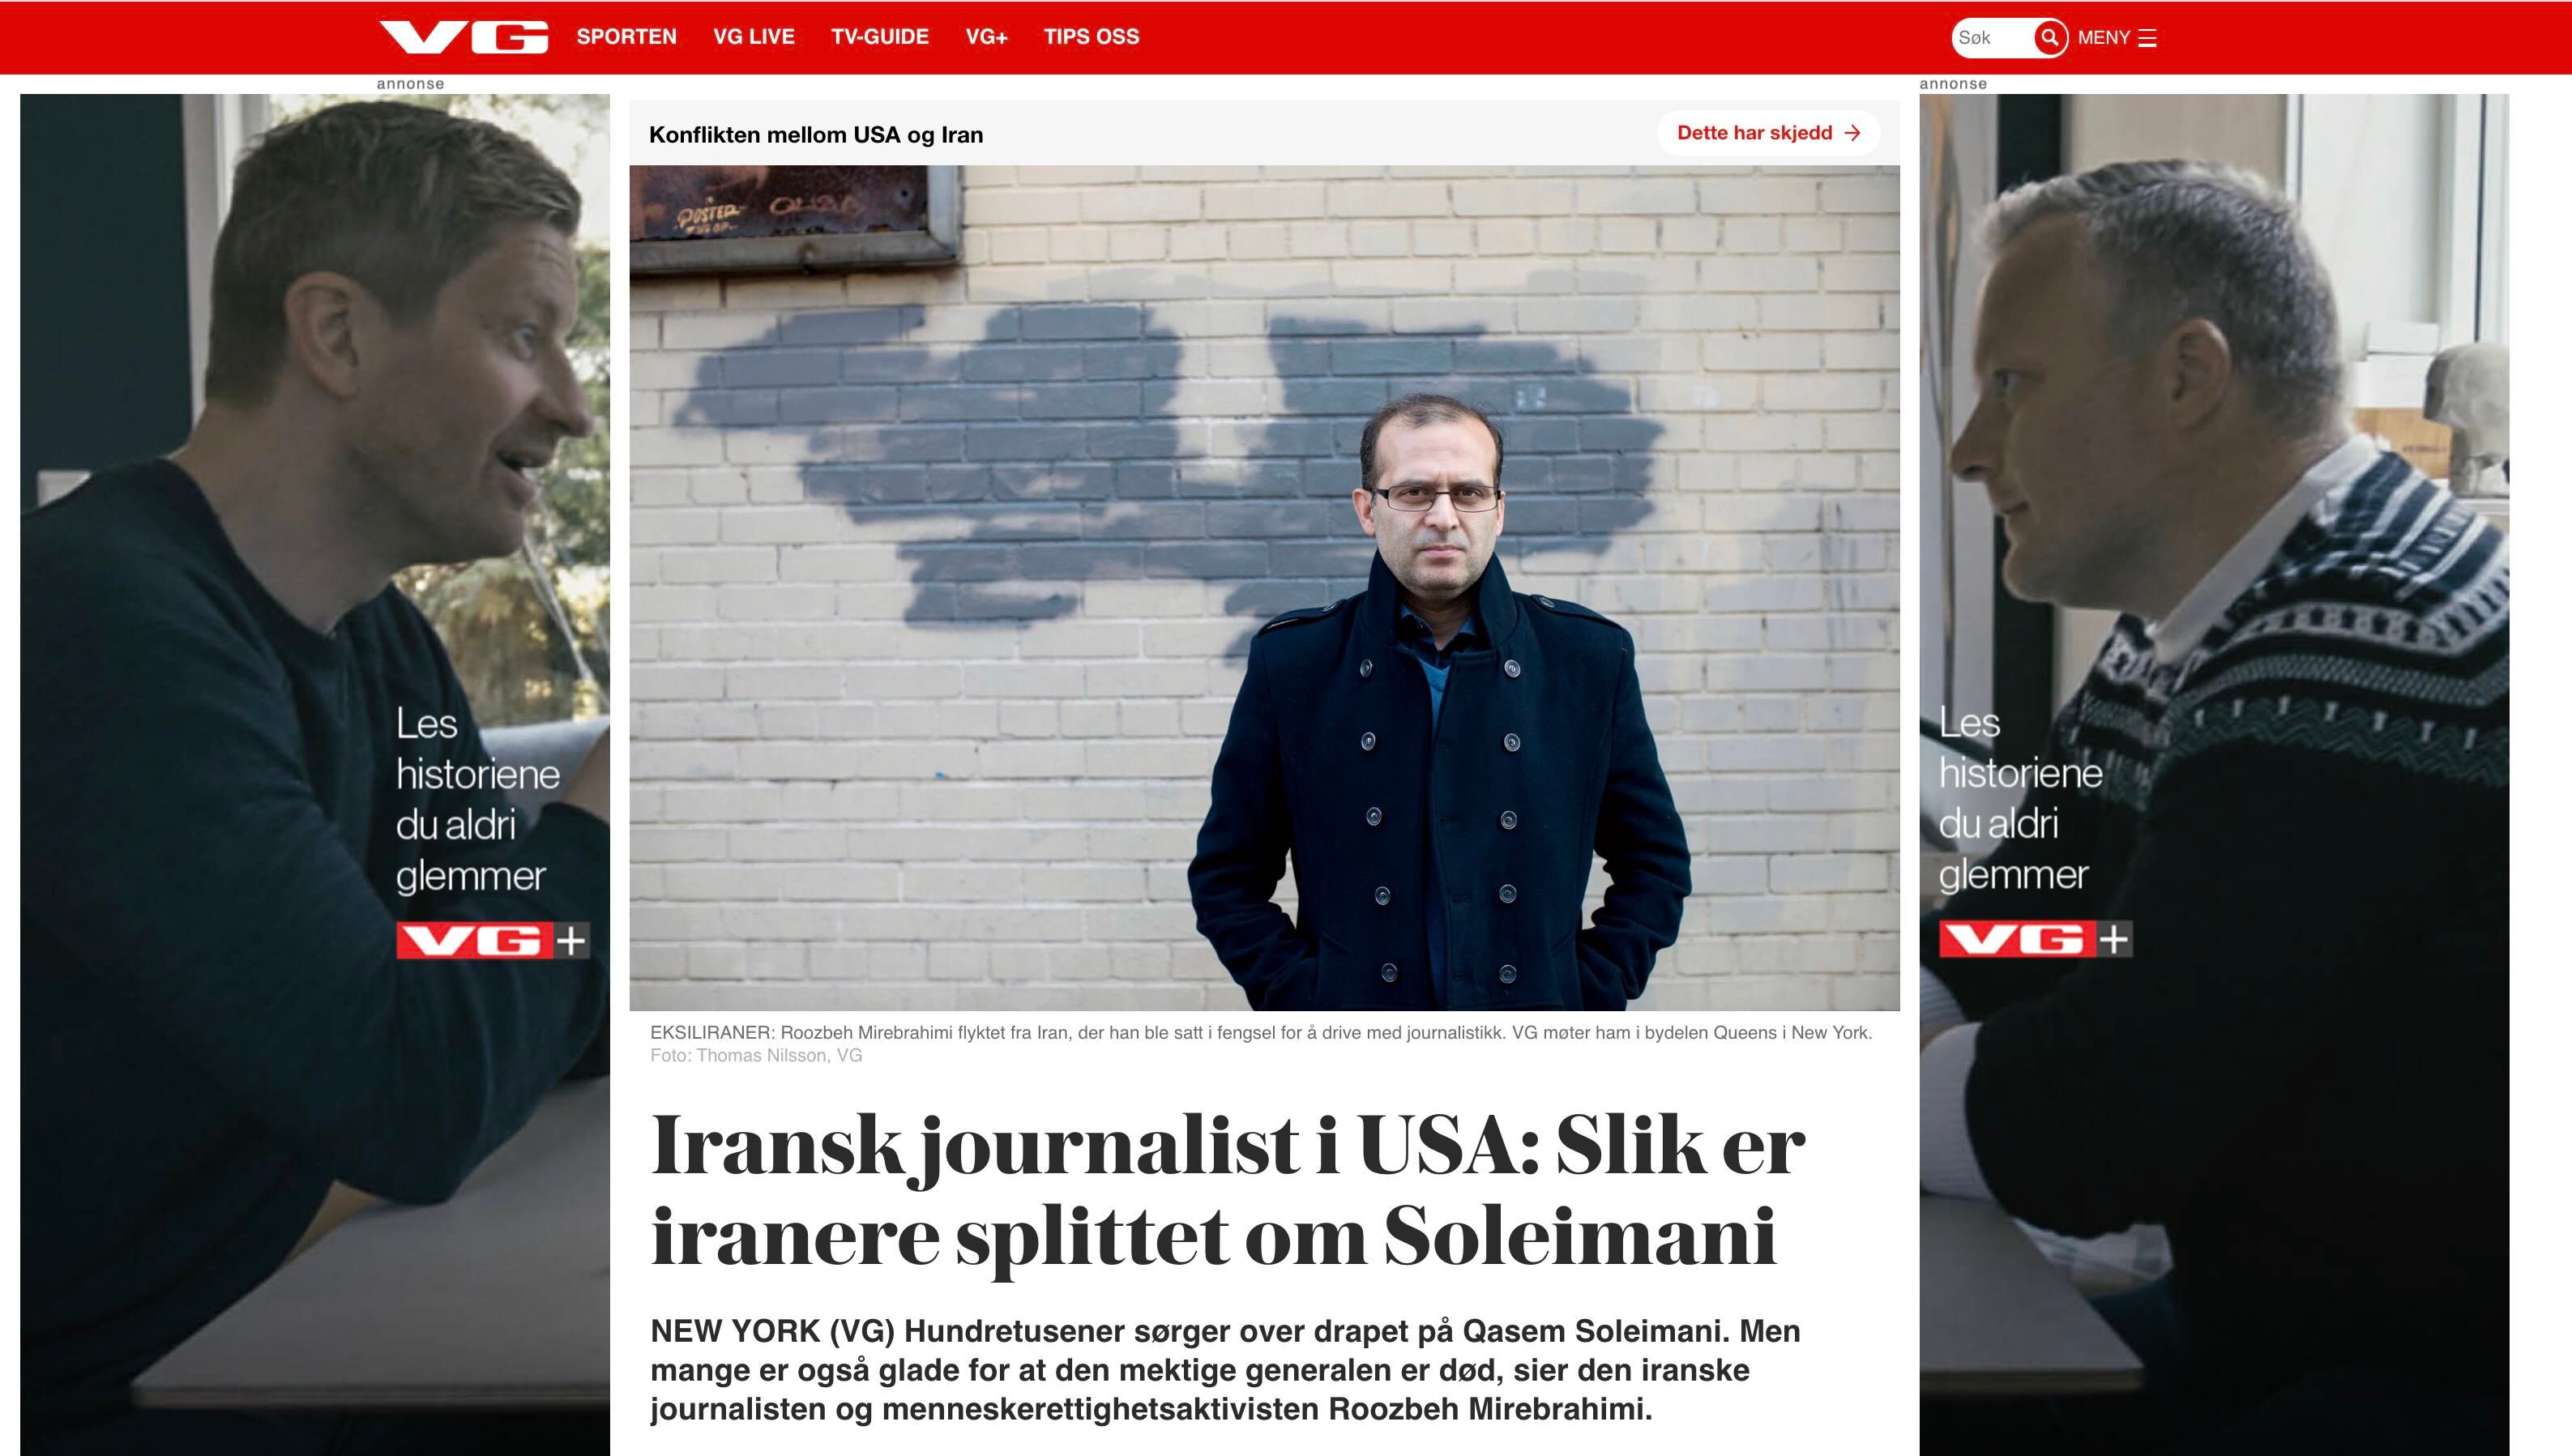Click the red search magnifier icon
Image resolution: width=2572 pixels, height=1456 pixels.
(x=2049, y=38)
